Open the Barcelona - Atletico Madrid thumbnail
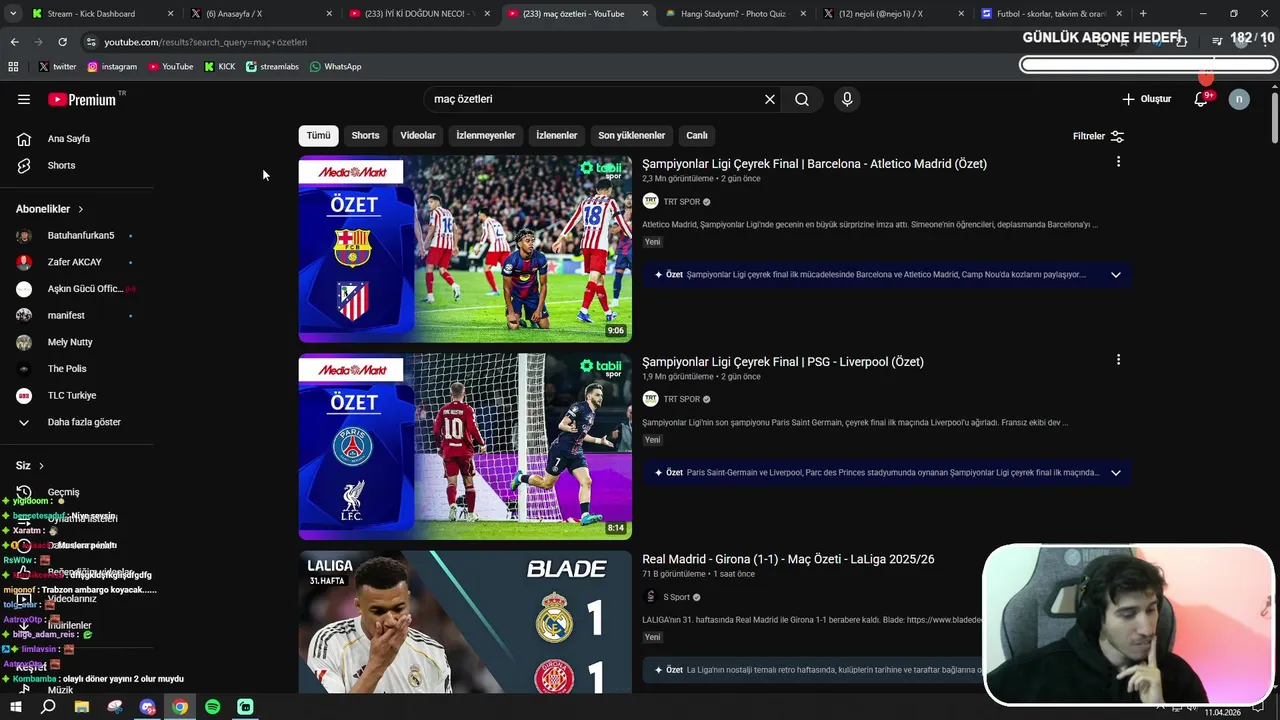Viewport: 1280px width, 720px height. (465, 249)
